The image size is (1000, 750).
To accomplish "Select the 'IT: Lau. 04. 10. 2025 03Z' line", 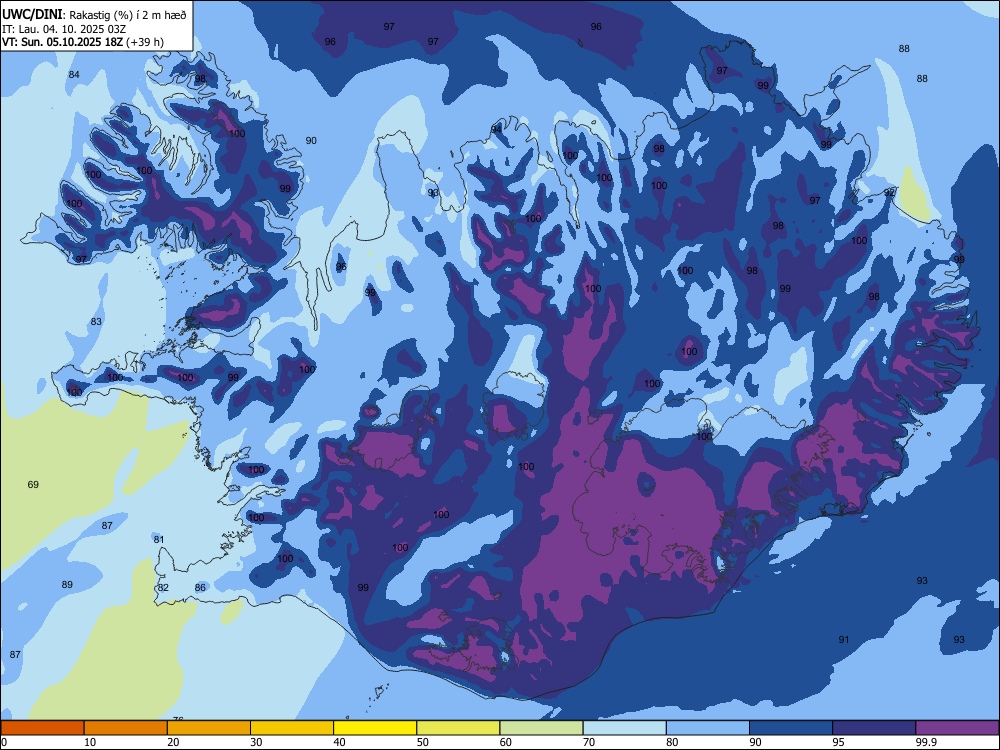I will [63, 29].
